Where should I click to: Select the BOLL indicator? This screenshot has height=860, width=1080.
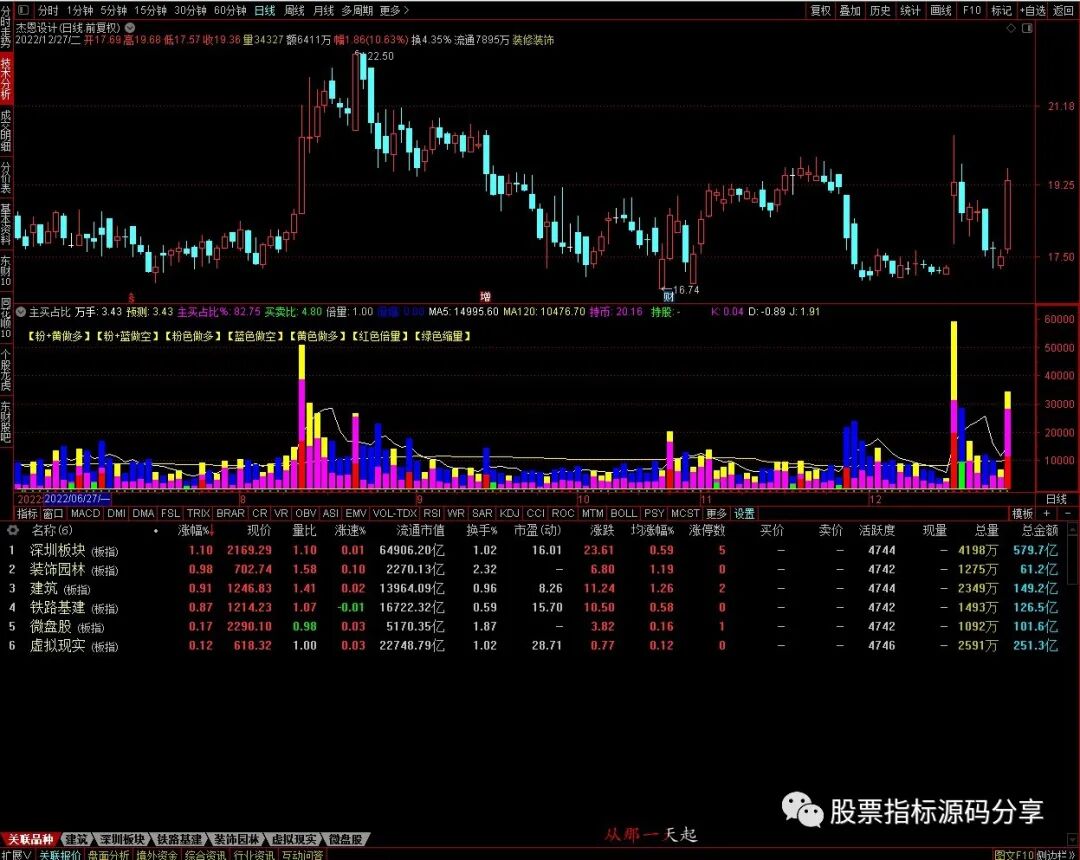click(x=623, y=514)
